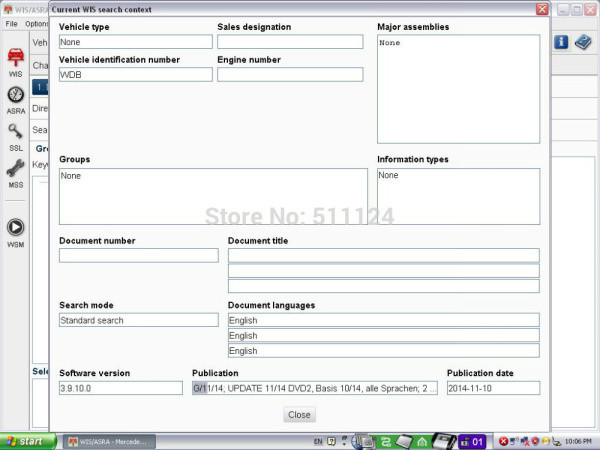Click the green cable connection taskbar icon
The image size is (600, 450).
[x=386, y=442]
